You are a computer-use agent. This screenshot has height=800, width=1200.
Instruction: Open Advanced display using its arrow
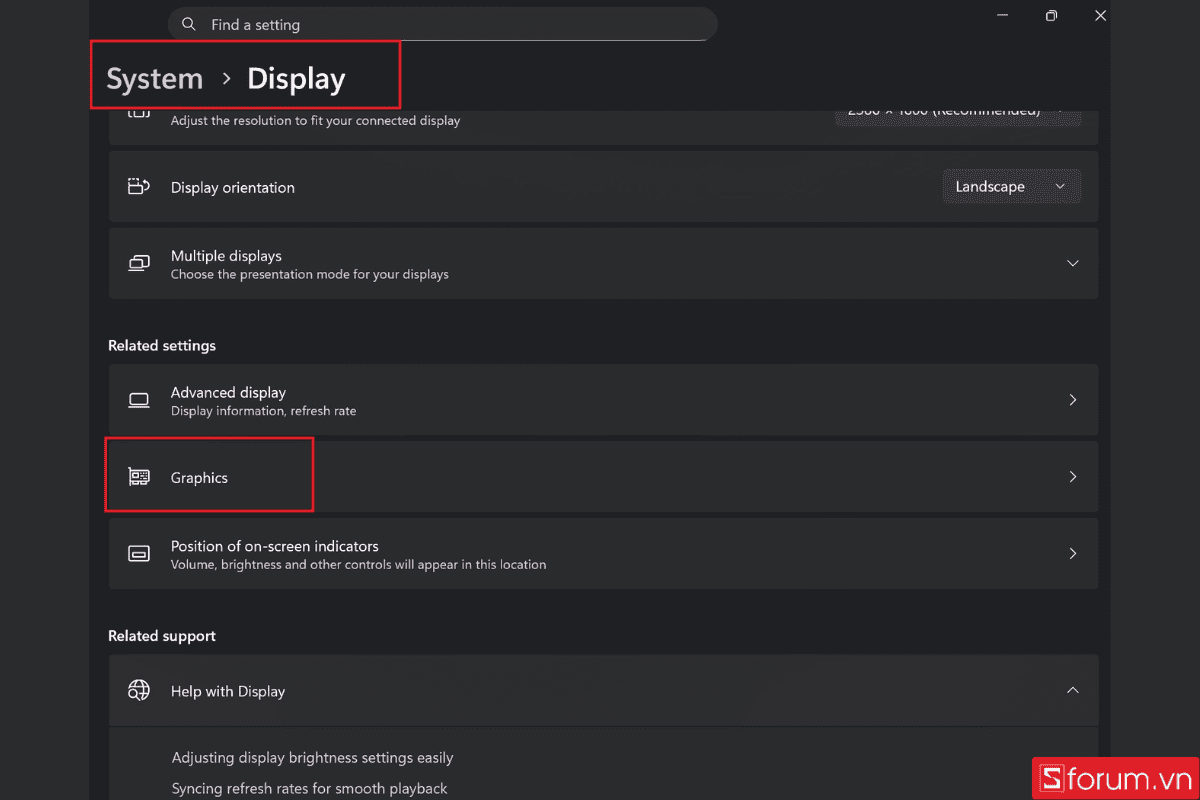[1072, 400]
